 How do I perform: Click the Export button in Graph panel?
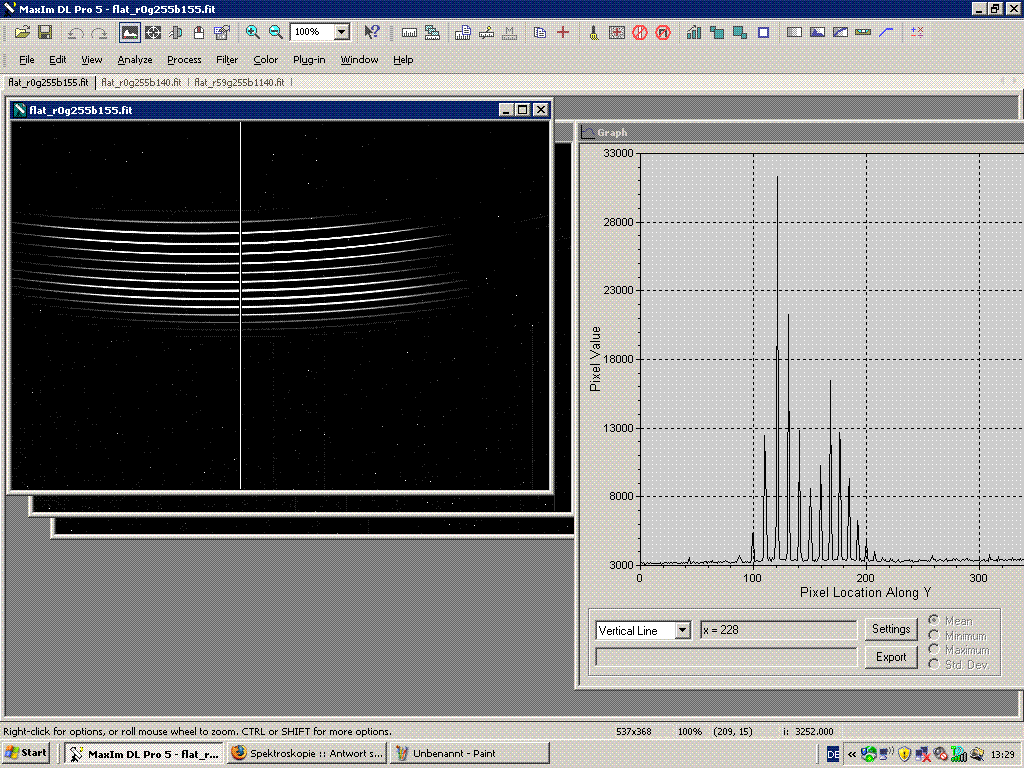coord(890,657)
